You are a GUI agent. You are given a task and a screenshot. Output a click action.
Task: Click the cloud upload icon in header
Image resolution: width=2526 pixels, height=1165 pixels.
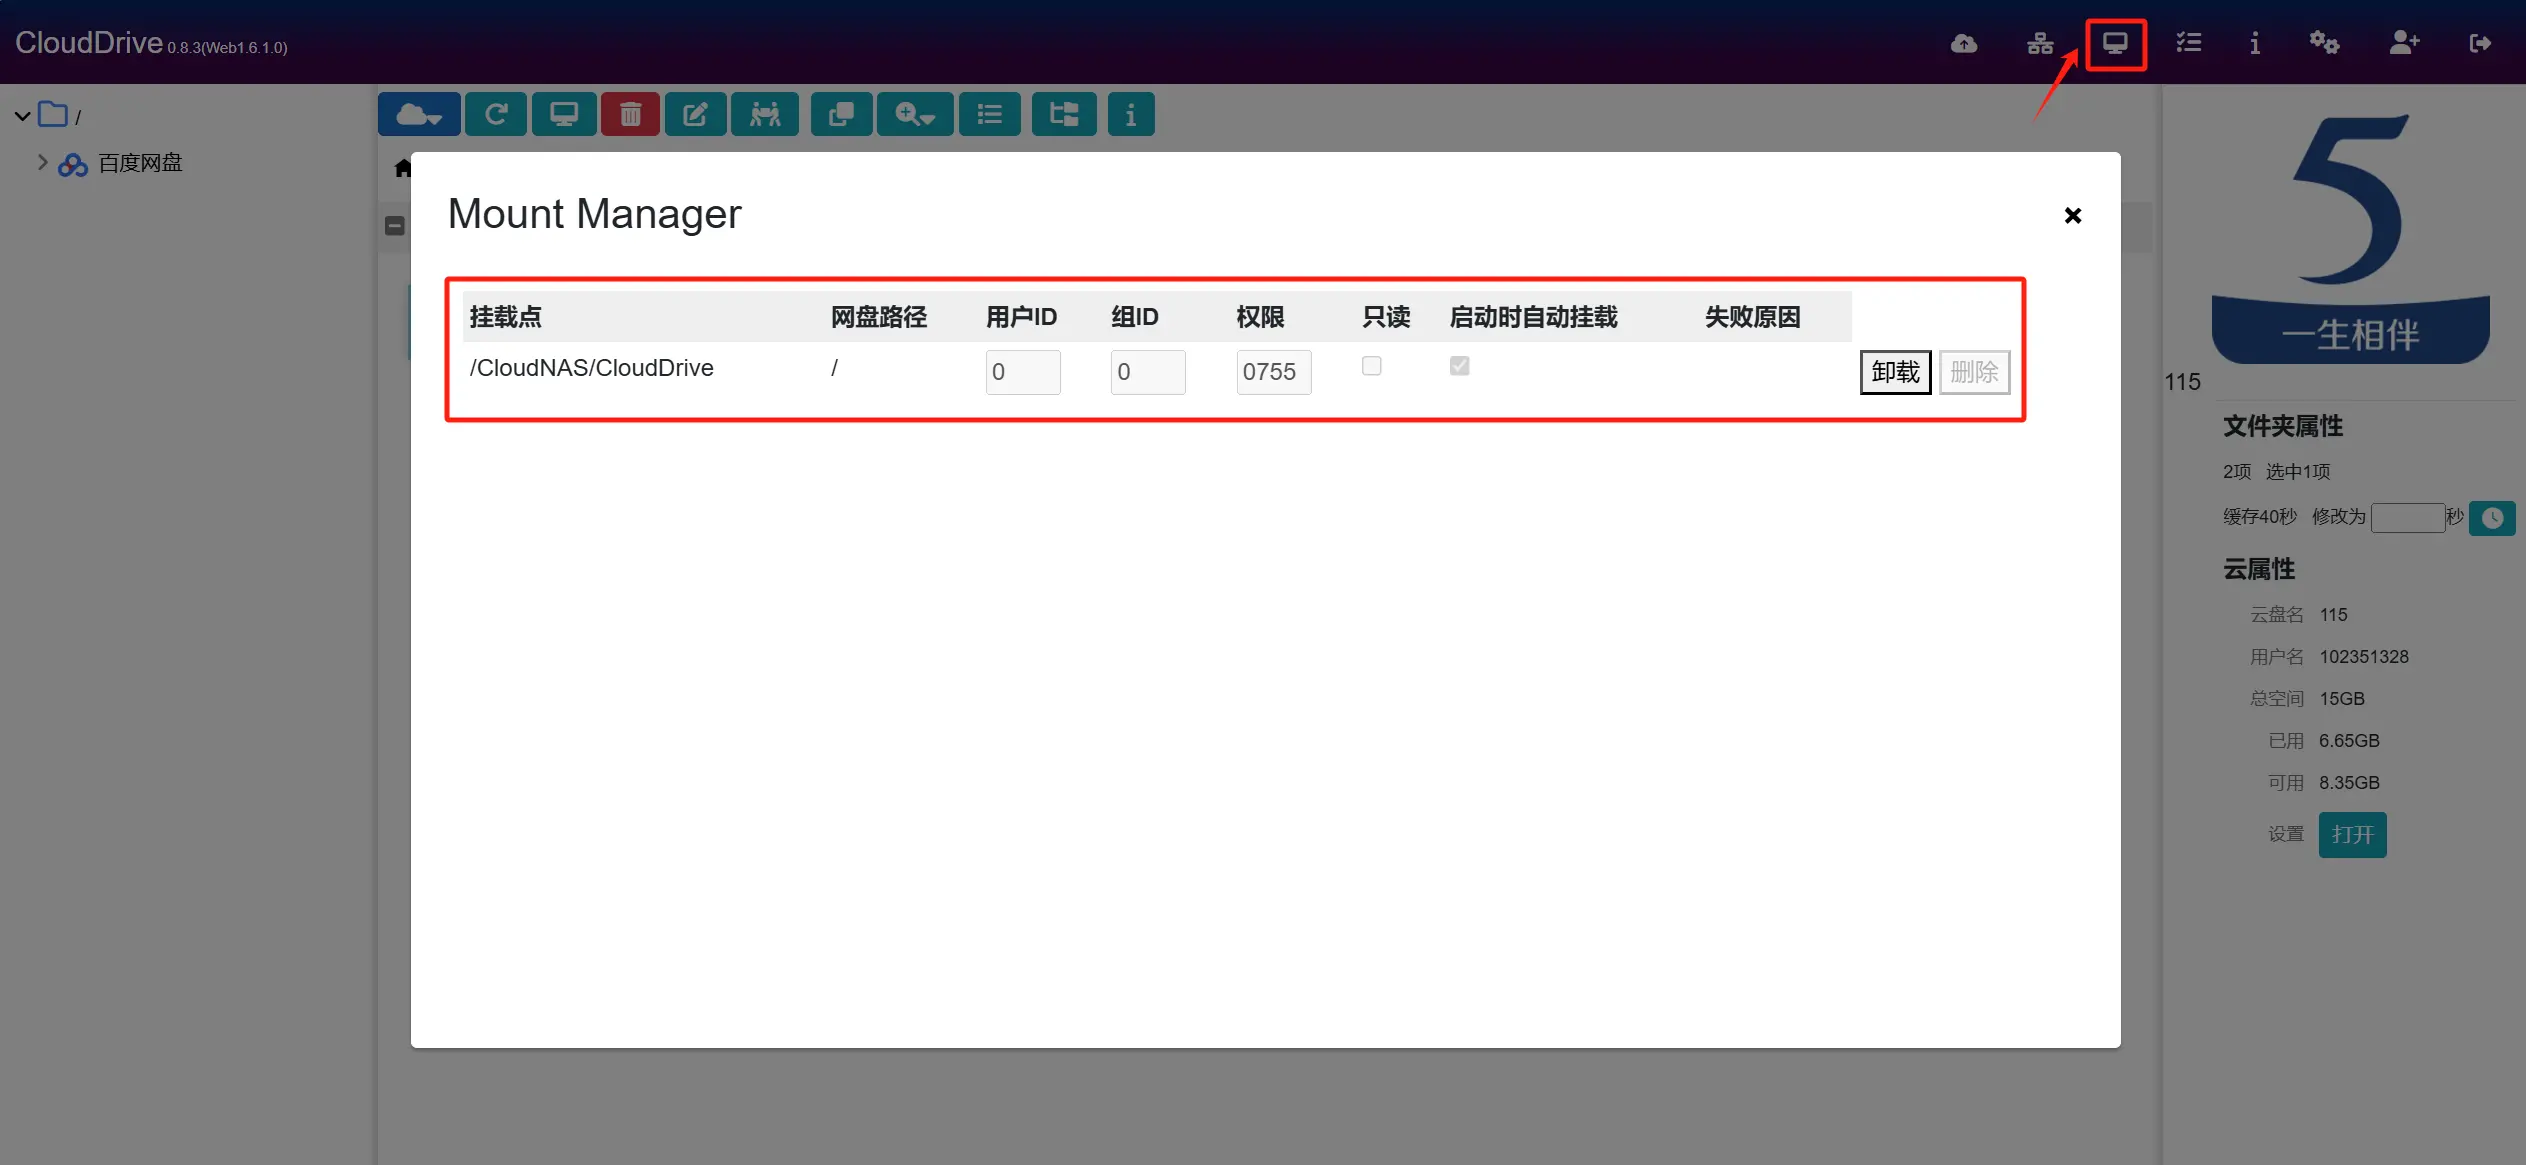point(1963,43)
